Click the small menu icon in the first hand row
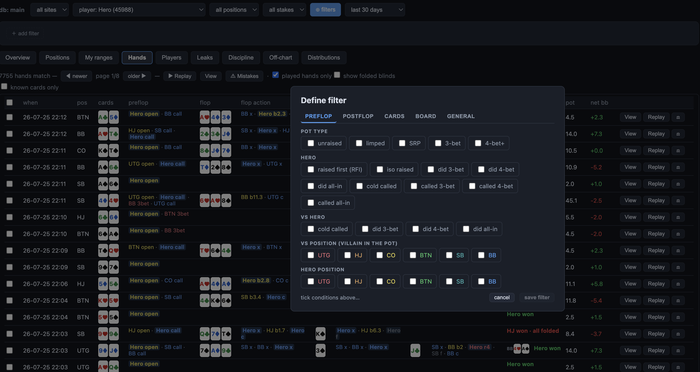Screen dimensions: 700x372 click(x=678, y=117)
